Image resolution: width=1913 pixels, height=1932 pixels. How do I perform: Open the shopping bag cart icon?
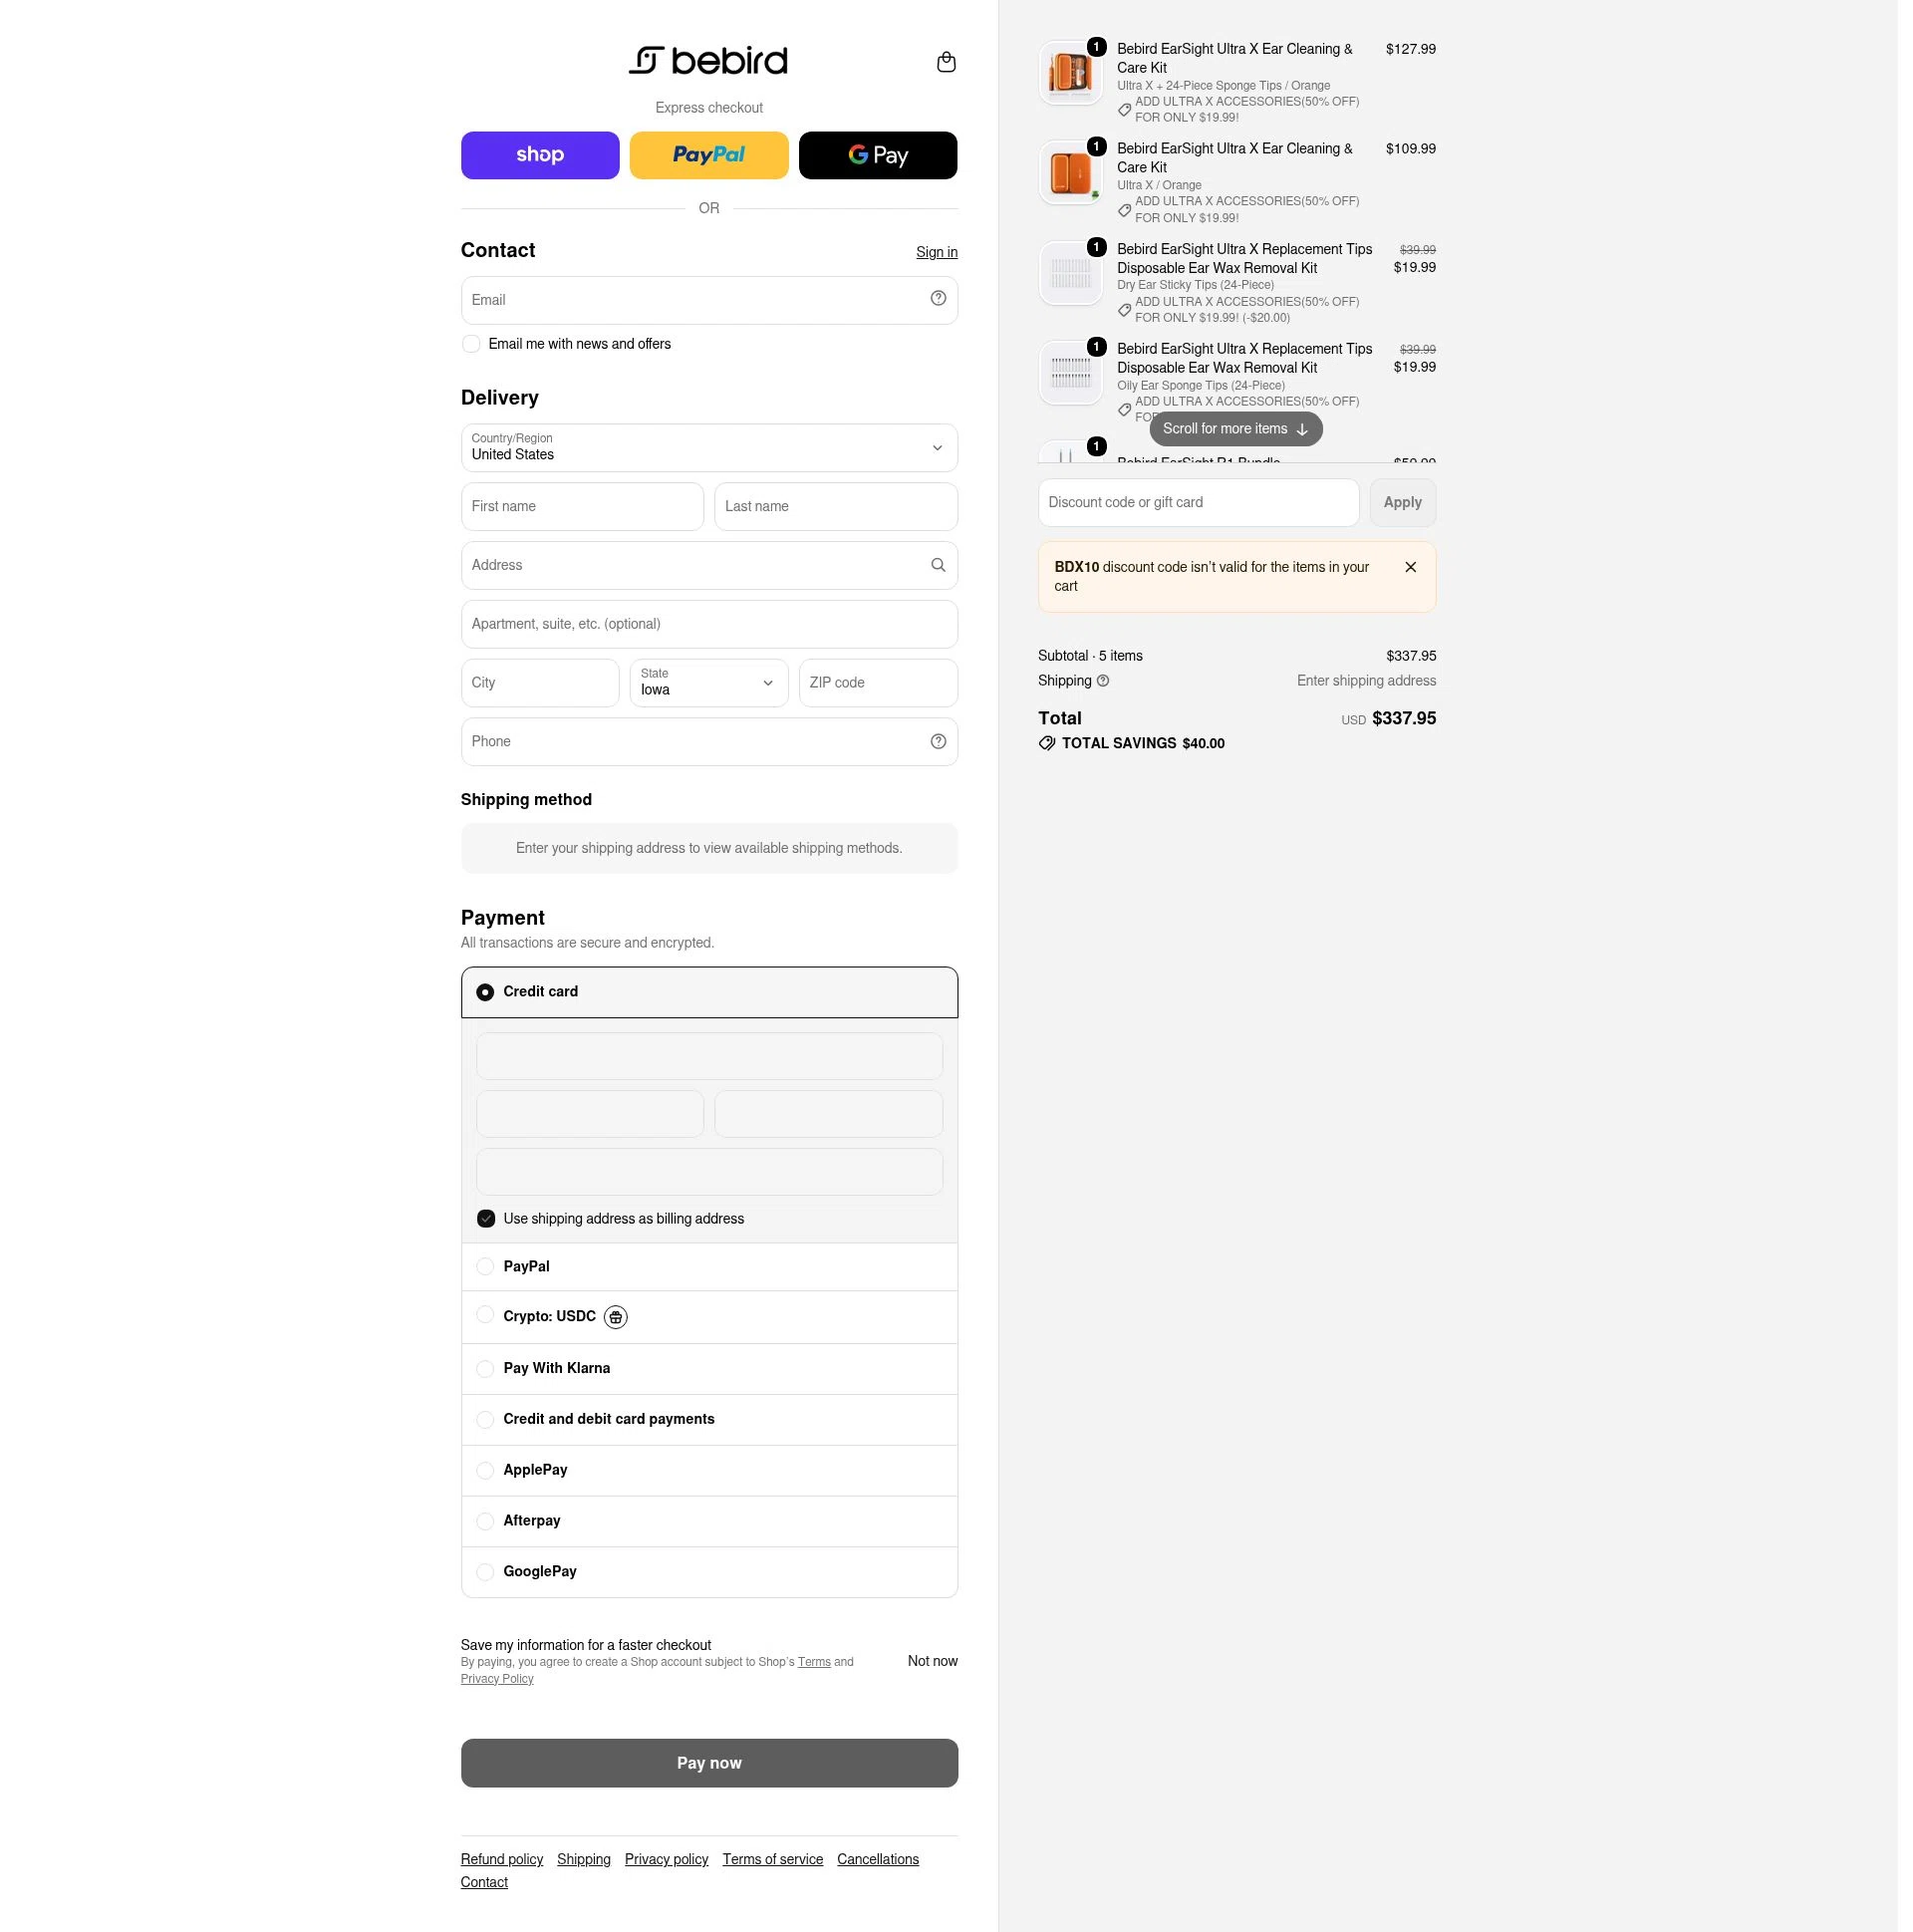(945, 62)
